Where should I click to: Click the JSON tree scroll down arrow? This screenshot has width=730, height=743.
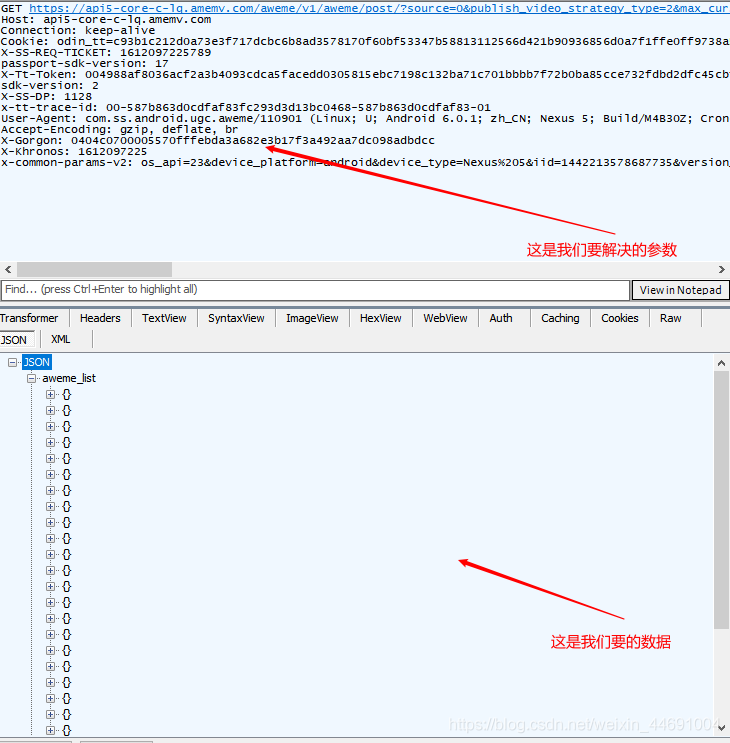[x=721, y=728]
